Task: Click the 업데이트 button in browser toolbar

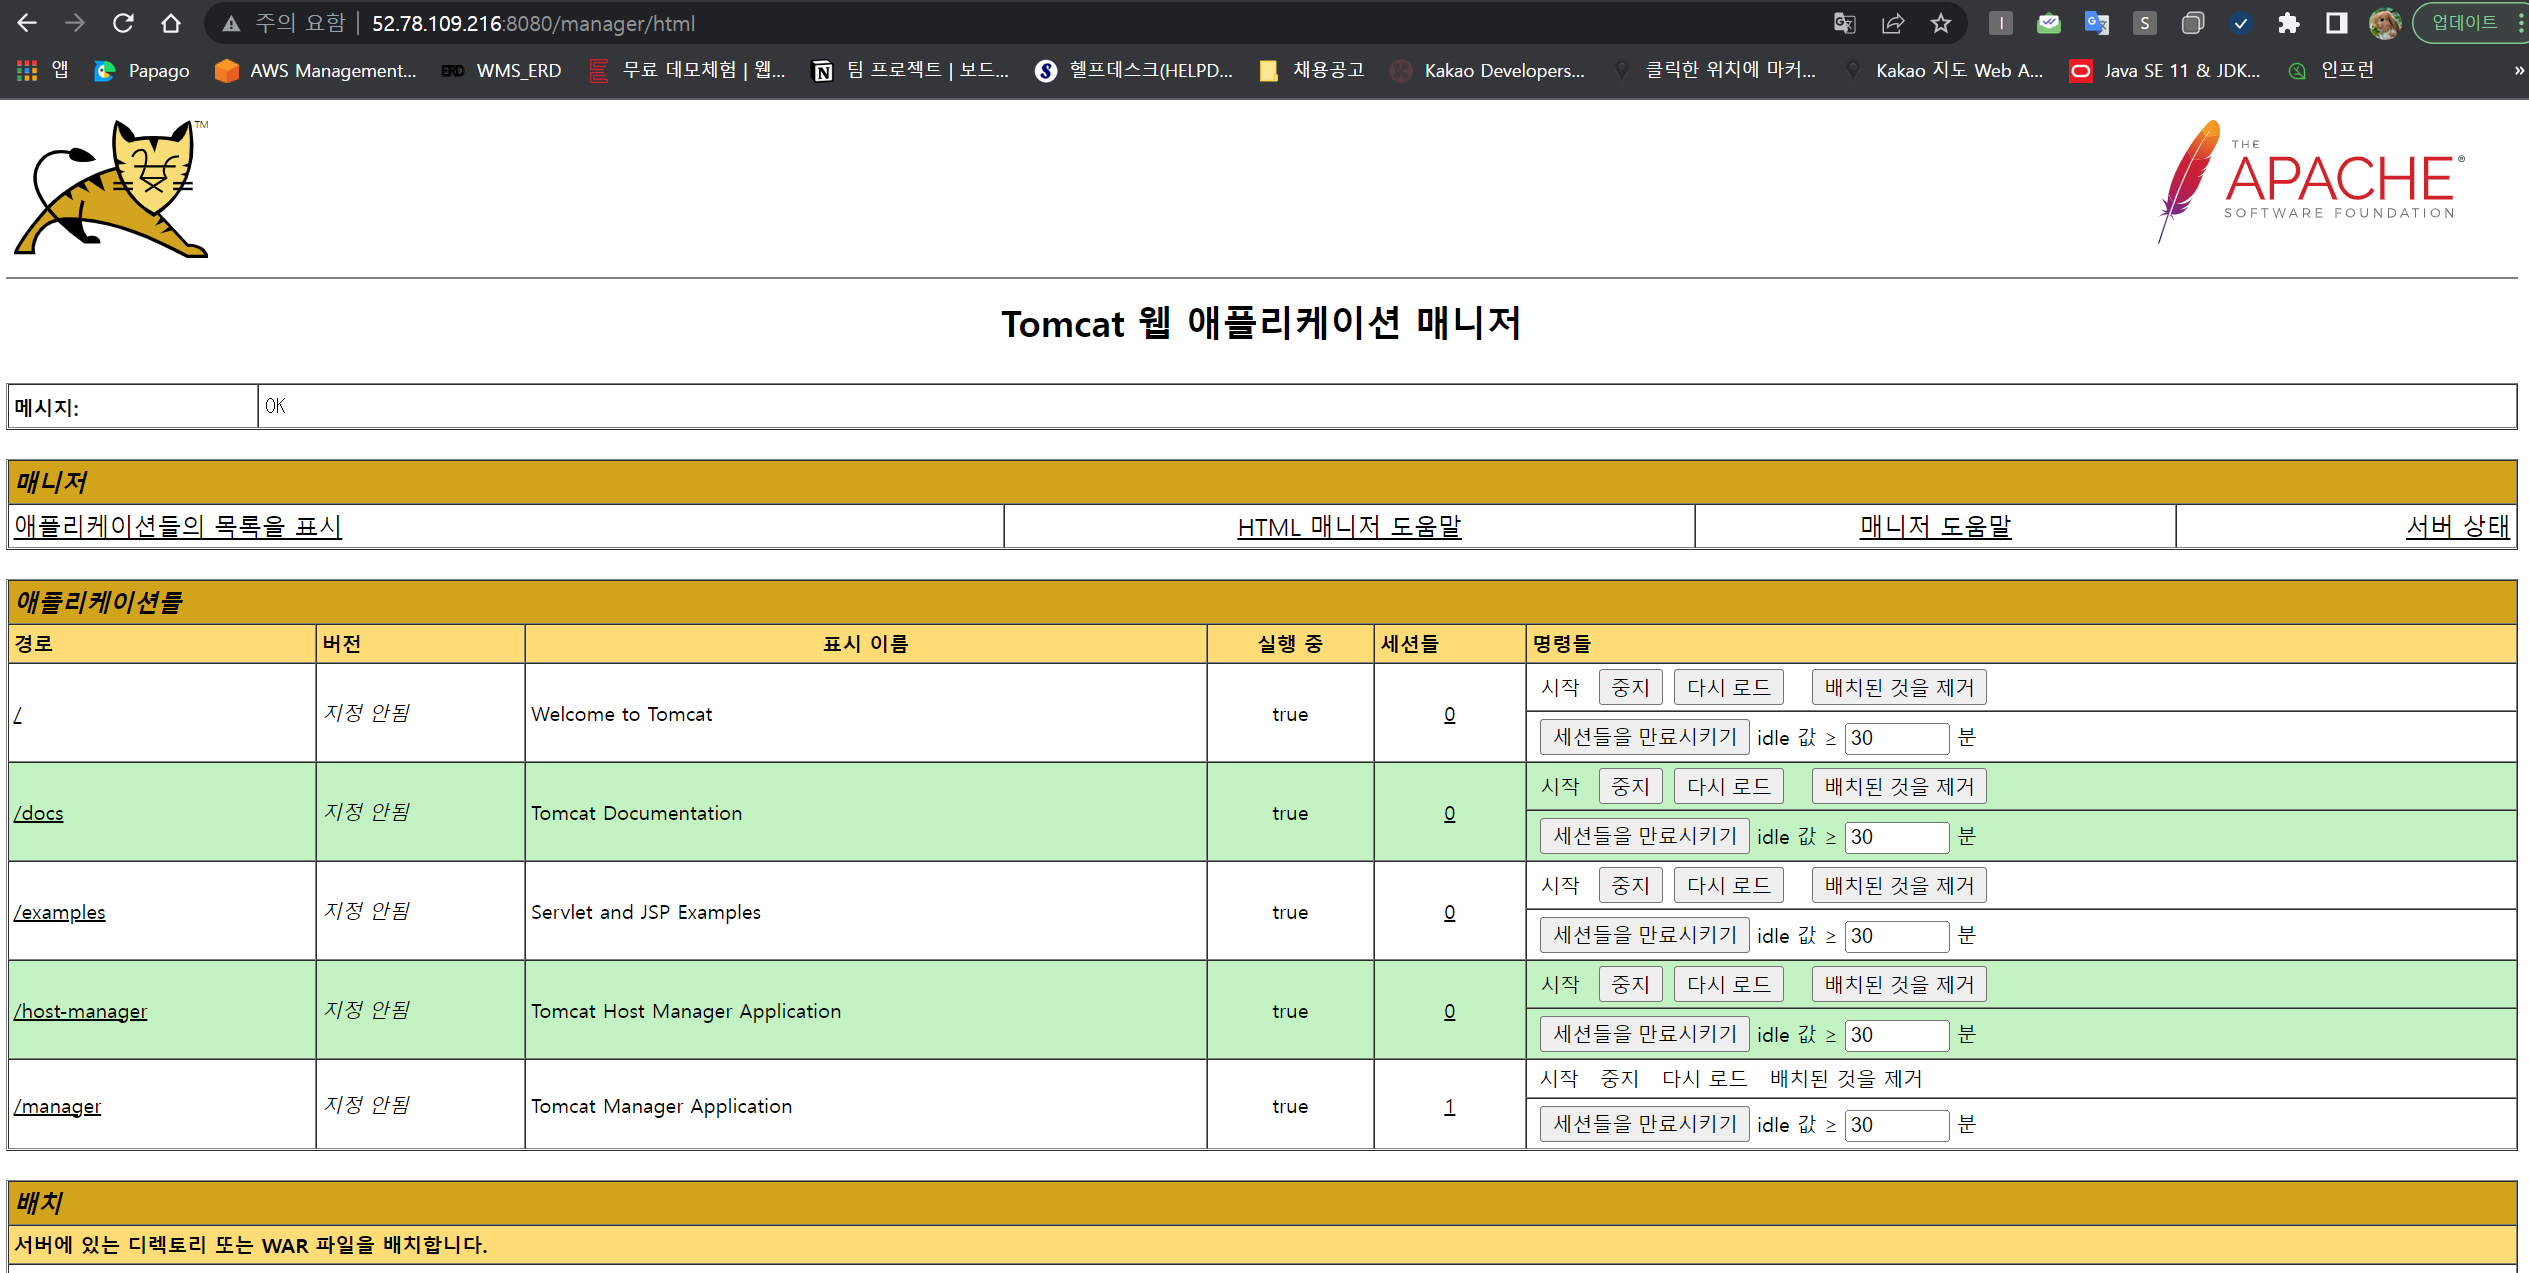Action: pyautogui.click(x=2463, y=23)
